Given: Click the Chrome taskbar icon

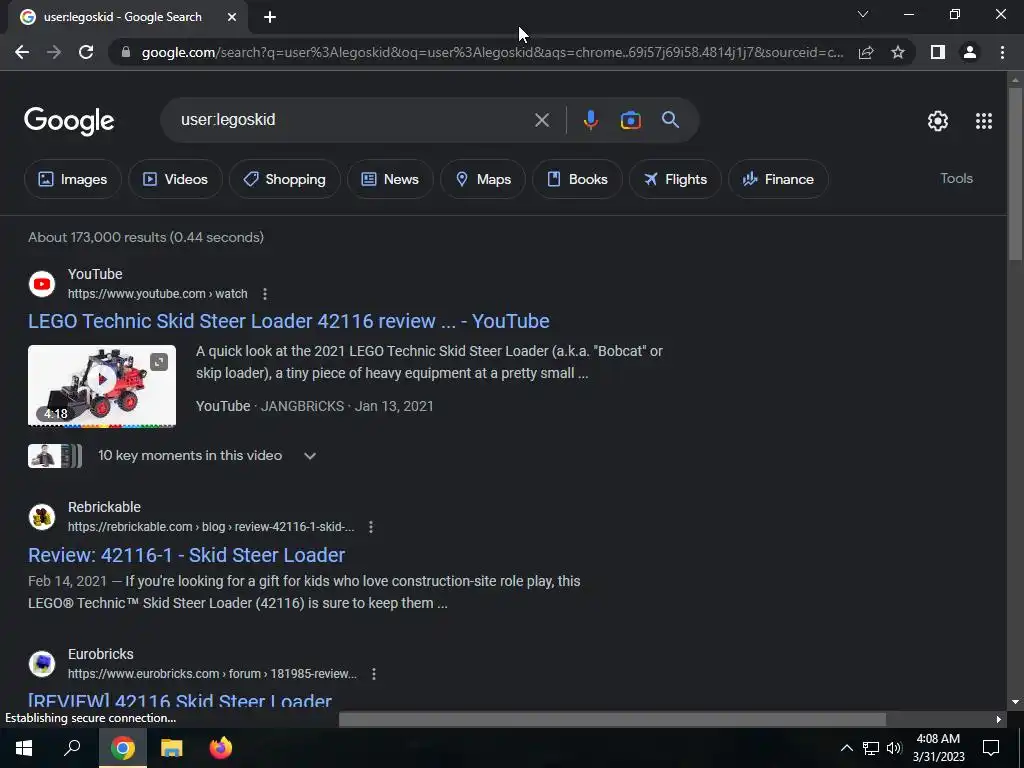Looking at the screenshot, I should click(x=122, y=748).
